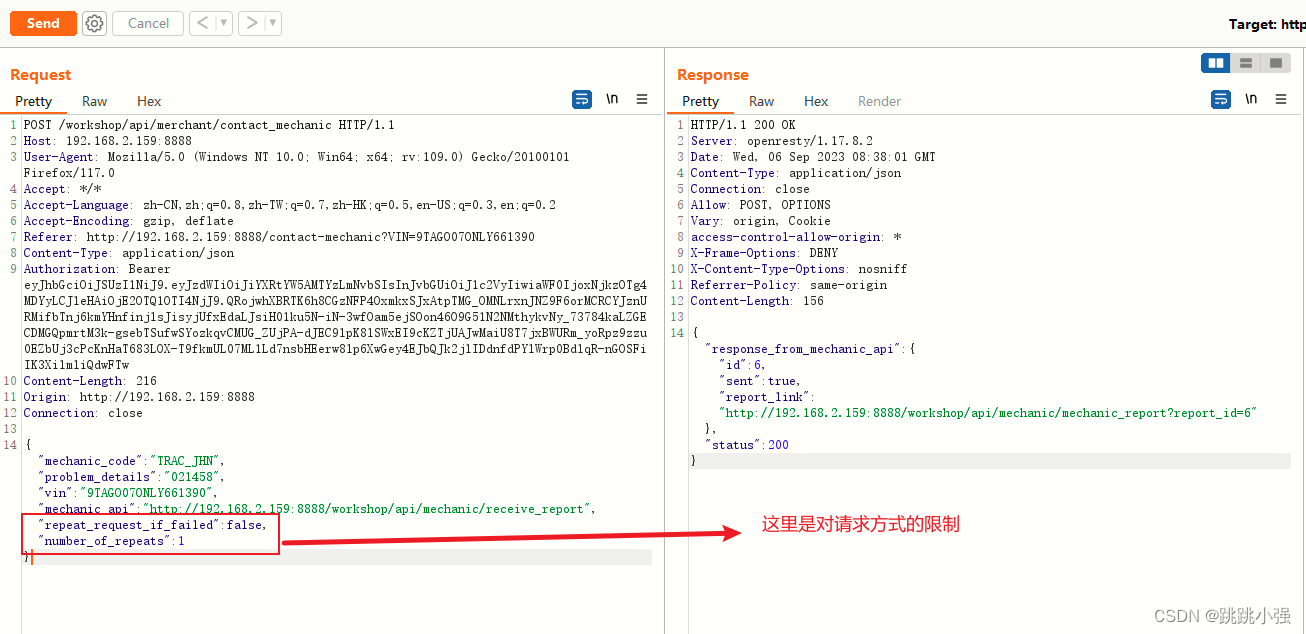The image size is (1306, 634).
Task: Click the "sent":true response line
Action: click(x=760, y=381)
